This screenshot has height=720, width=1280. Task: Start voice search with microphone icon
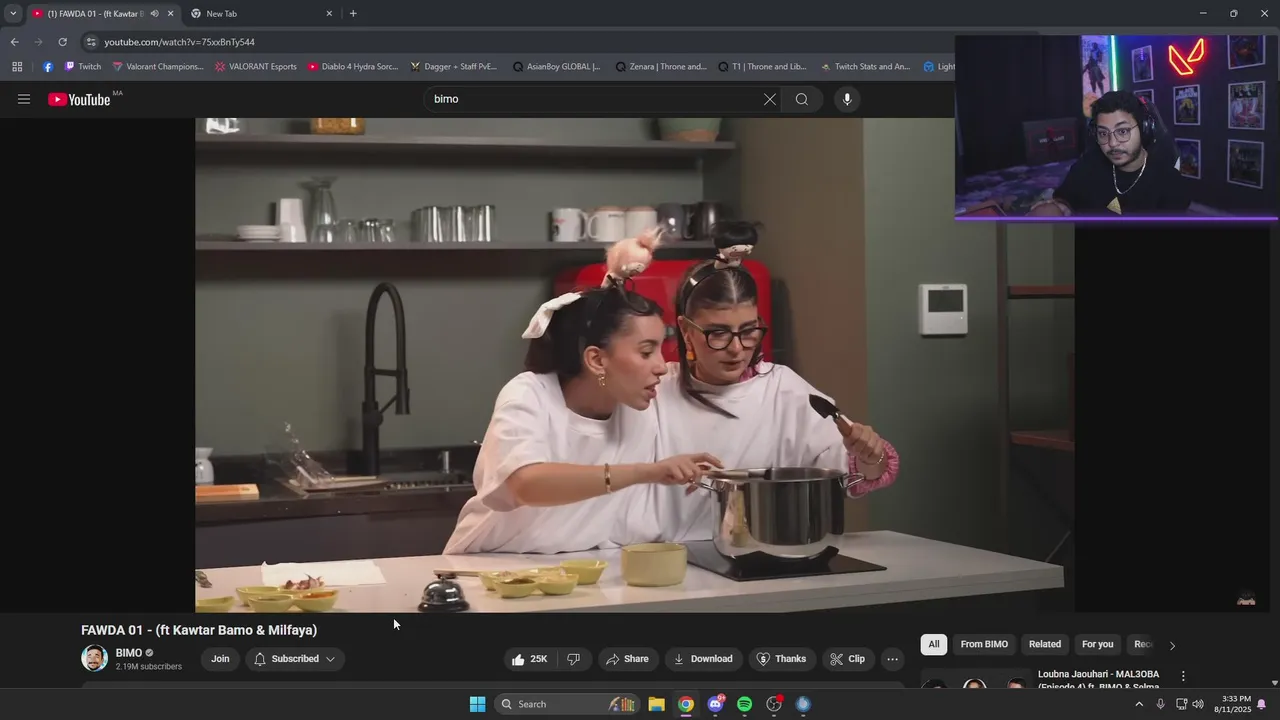click(847, 99)
